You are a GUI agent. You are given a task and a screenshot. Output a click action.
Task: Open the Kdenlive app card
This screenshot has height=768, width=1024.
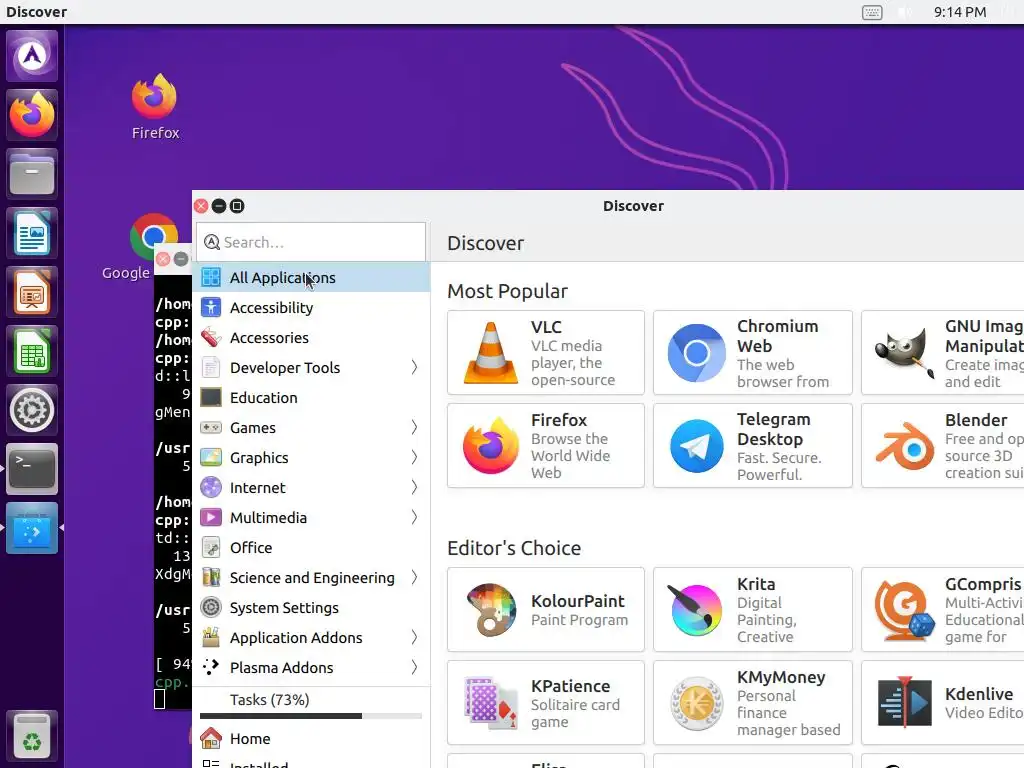(x=942, y=703)
